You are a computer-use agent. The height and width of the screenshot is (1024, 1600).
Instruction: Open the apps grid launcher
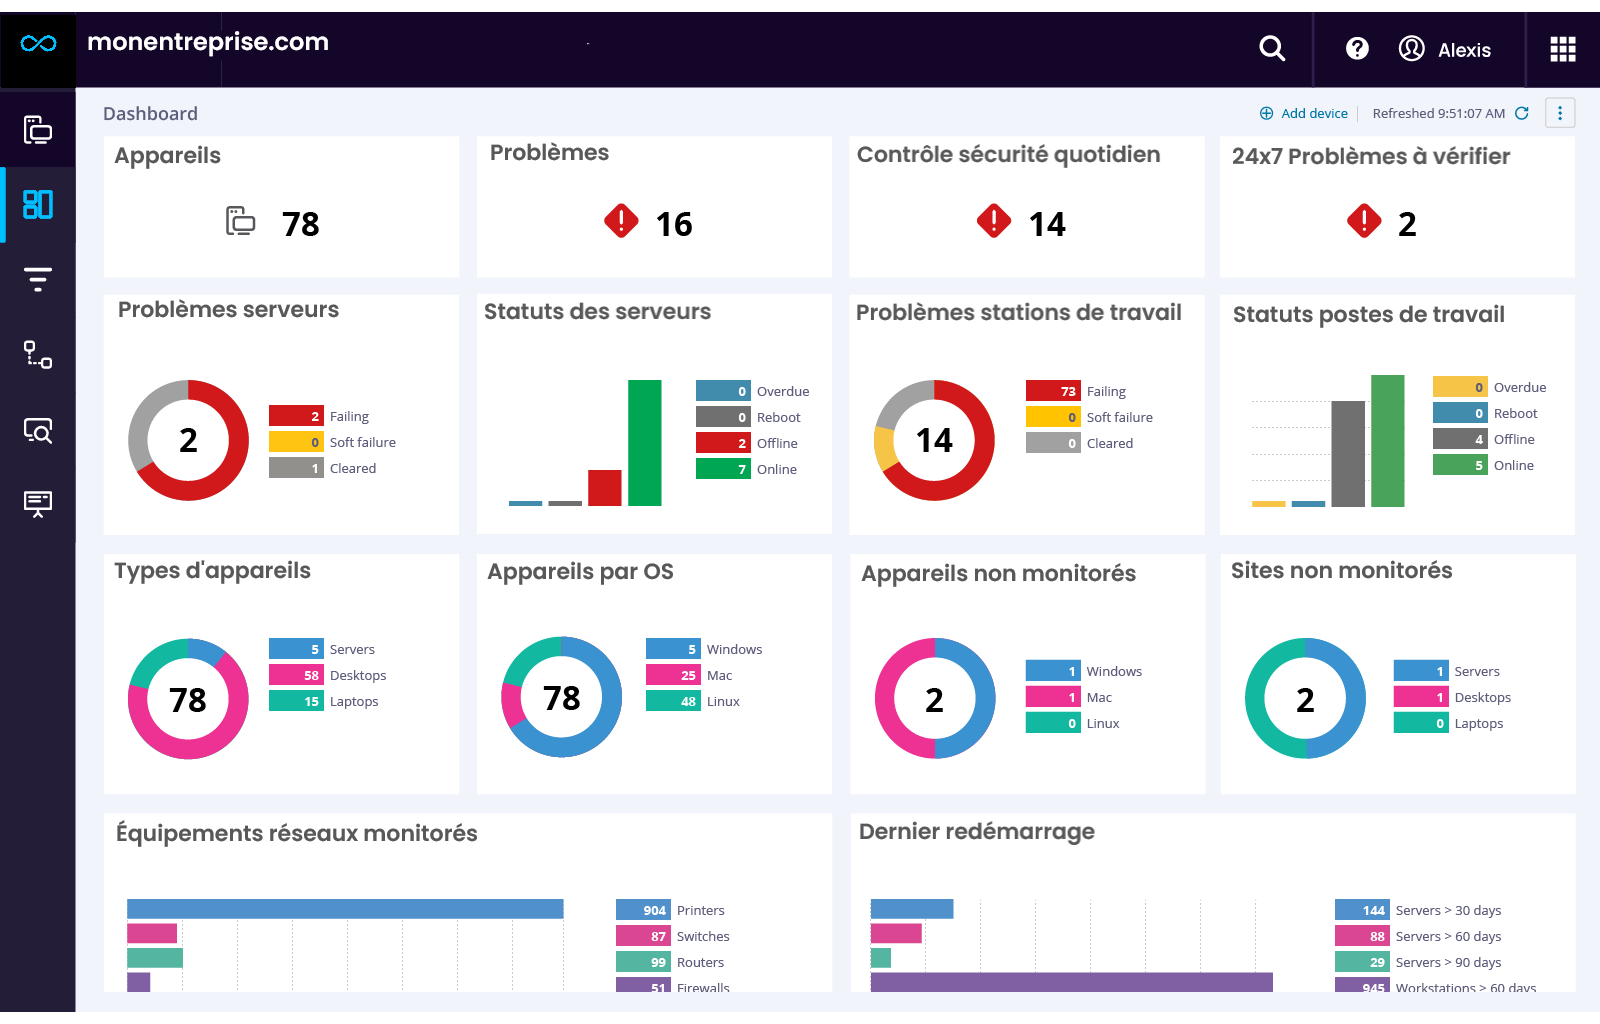tap(1562, 49)
